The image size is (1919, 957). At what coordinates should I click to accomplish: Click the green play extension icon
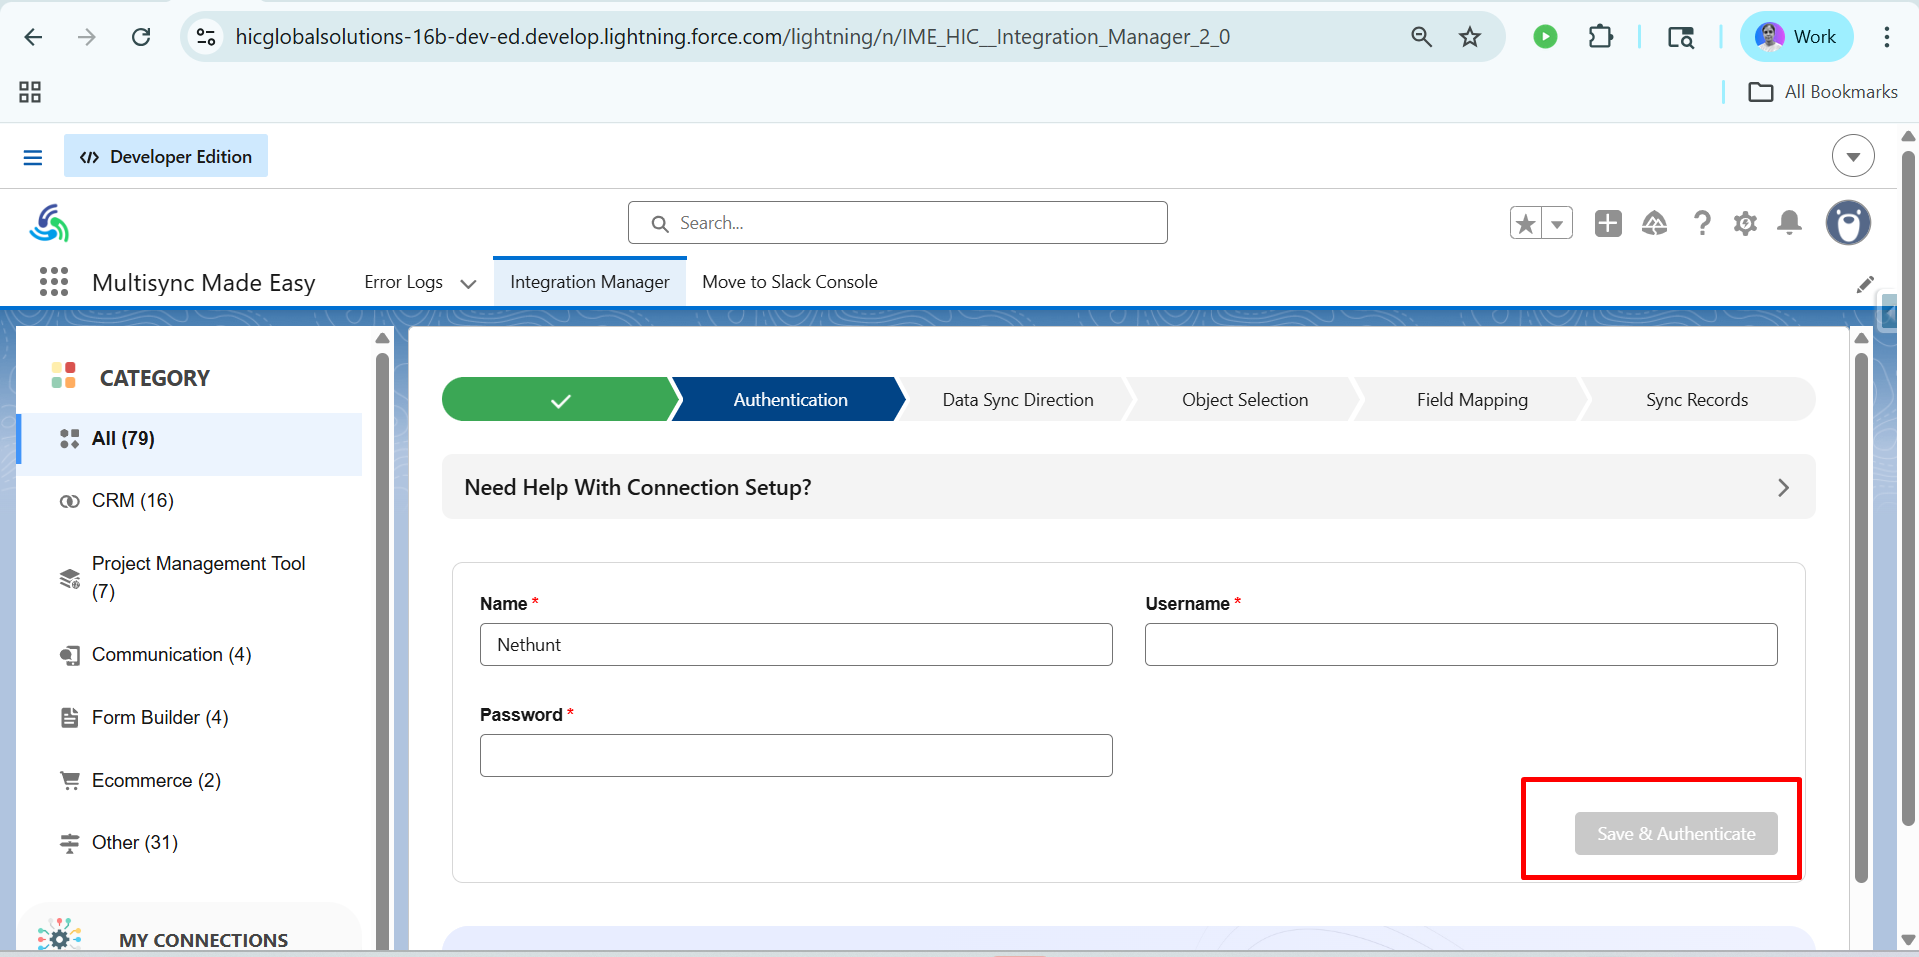(x=1545, y=37)
